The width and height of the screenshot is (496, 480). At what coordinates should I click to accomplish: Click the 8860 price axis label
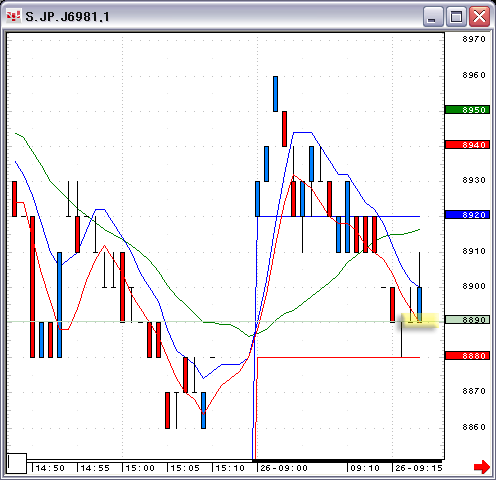474,427
